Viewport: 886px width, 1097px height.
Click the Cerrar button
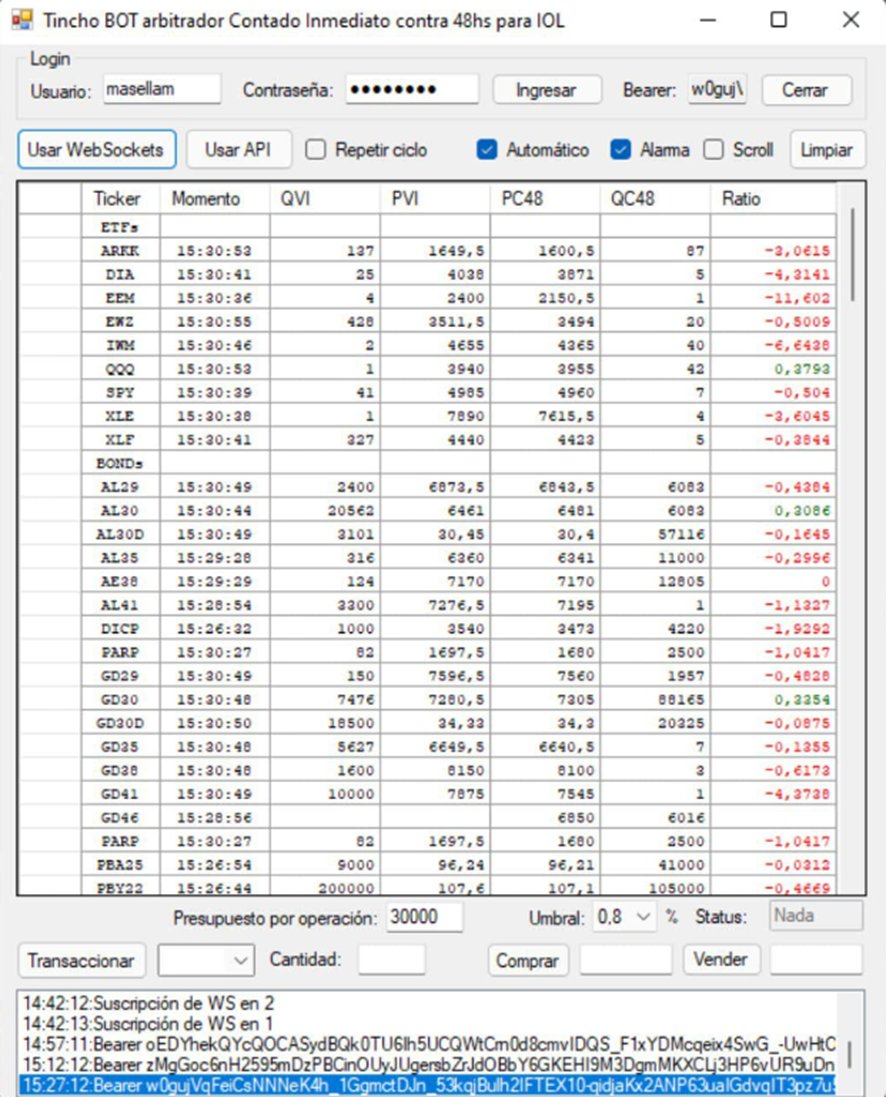(x=806, y=90)
